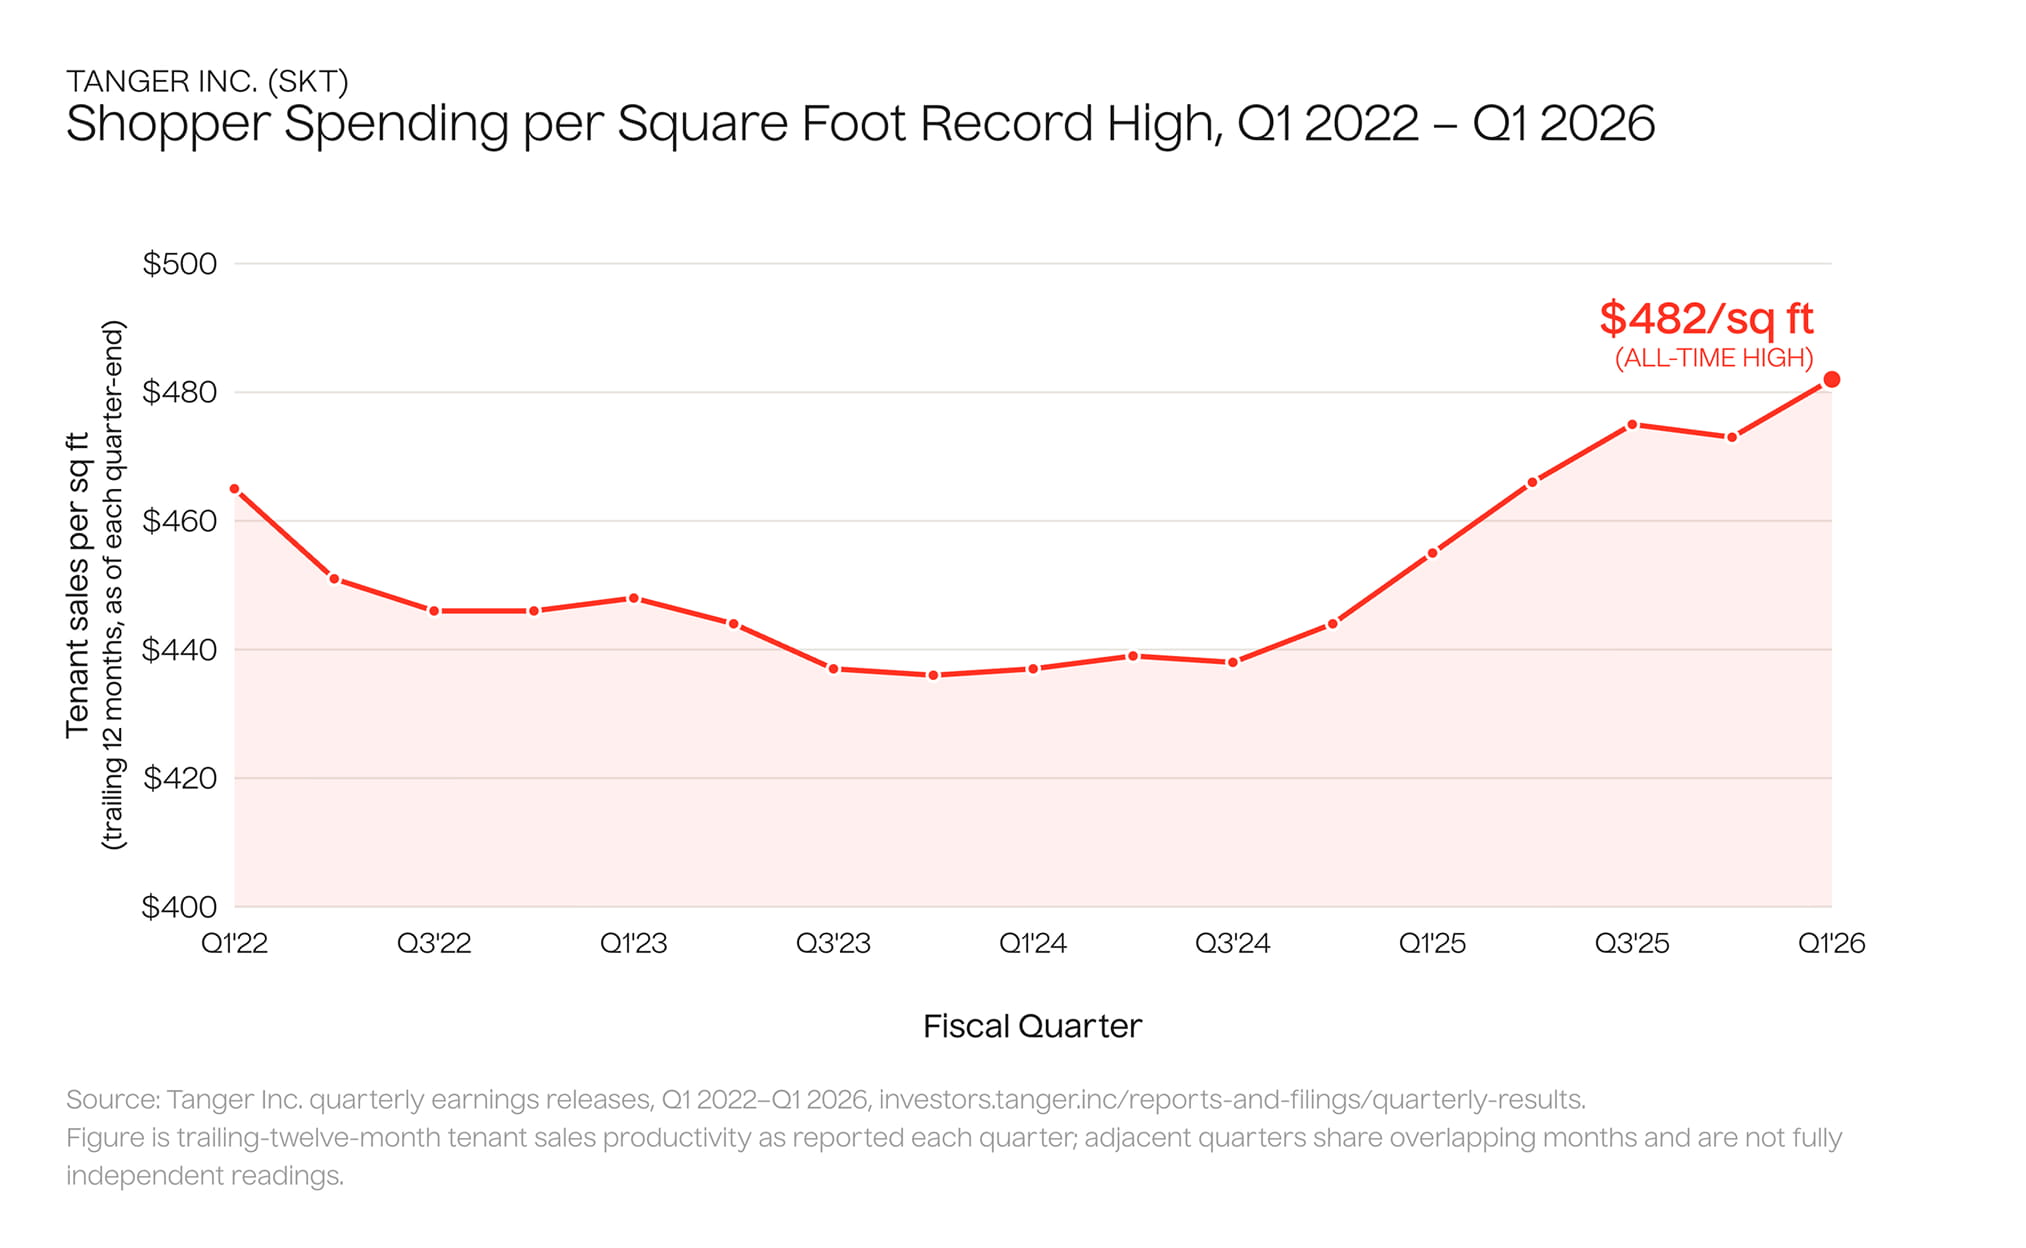Click the "$500" y-axis tick label
Image resolution: width=2026 pixels, height=1248 pixels.
pyautogui.click(x=180, y=264)
